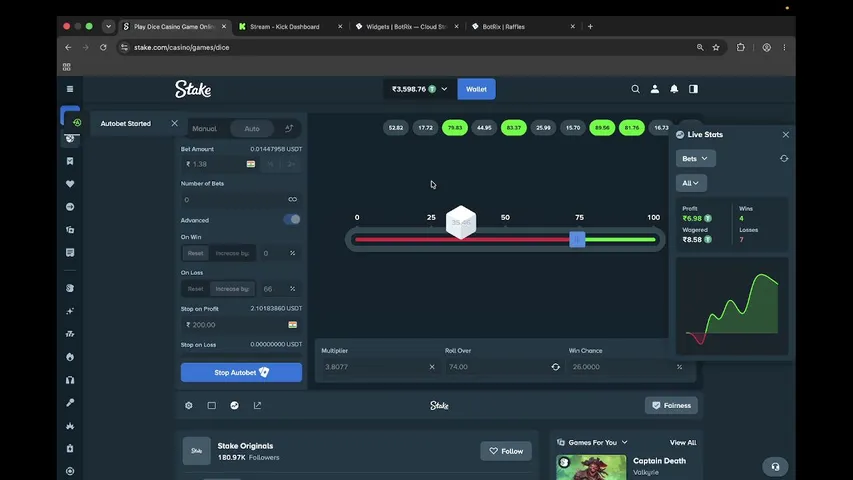Open game settings gear icon
853x480 pixels.
point(189,405)
